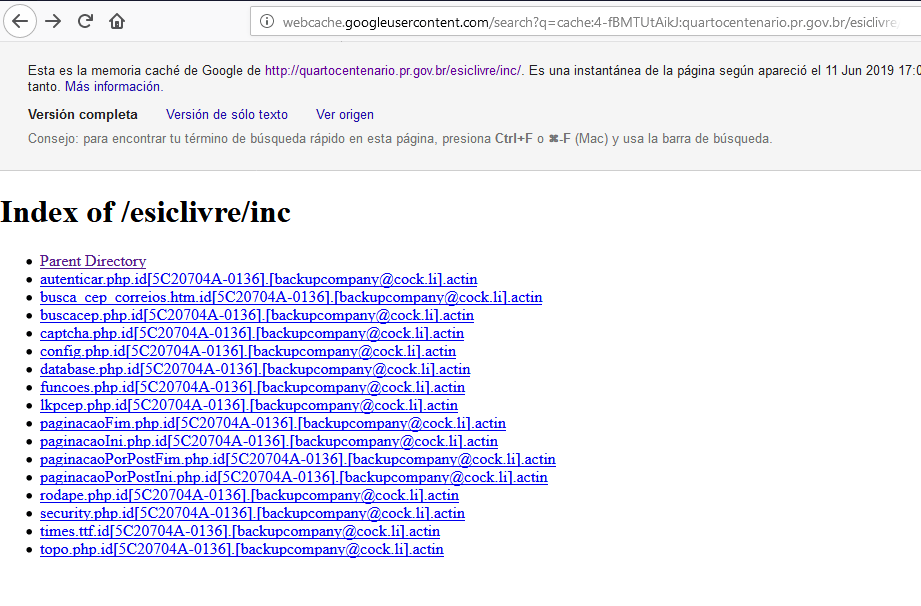Open the Parent Directory link
Image resolution: width=921 pixels, height=606 pixels.
[93, 261]
